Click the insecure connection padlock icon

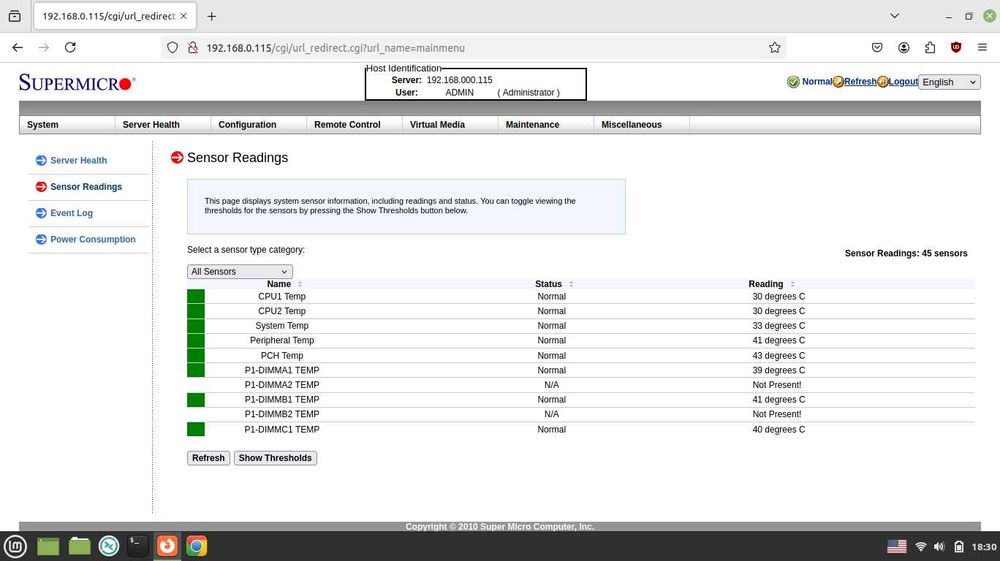(x=193, y=47)
